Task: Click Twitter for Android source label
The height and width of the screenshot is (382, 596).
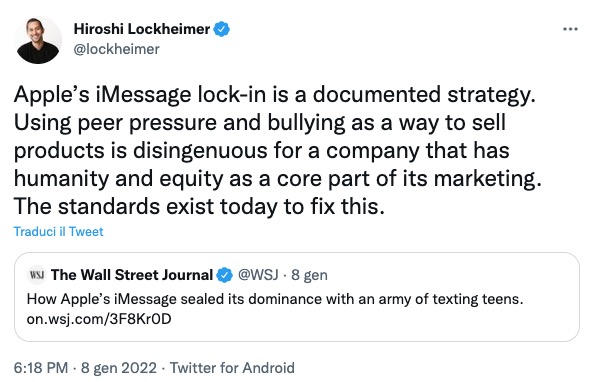Action: (x=232, y=368)
